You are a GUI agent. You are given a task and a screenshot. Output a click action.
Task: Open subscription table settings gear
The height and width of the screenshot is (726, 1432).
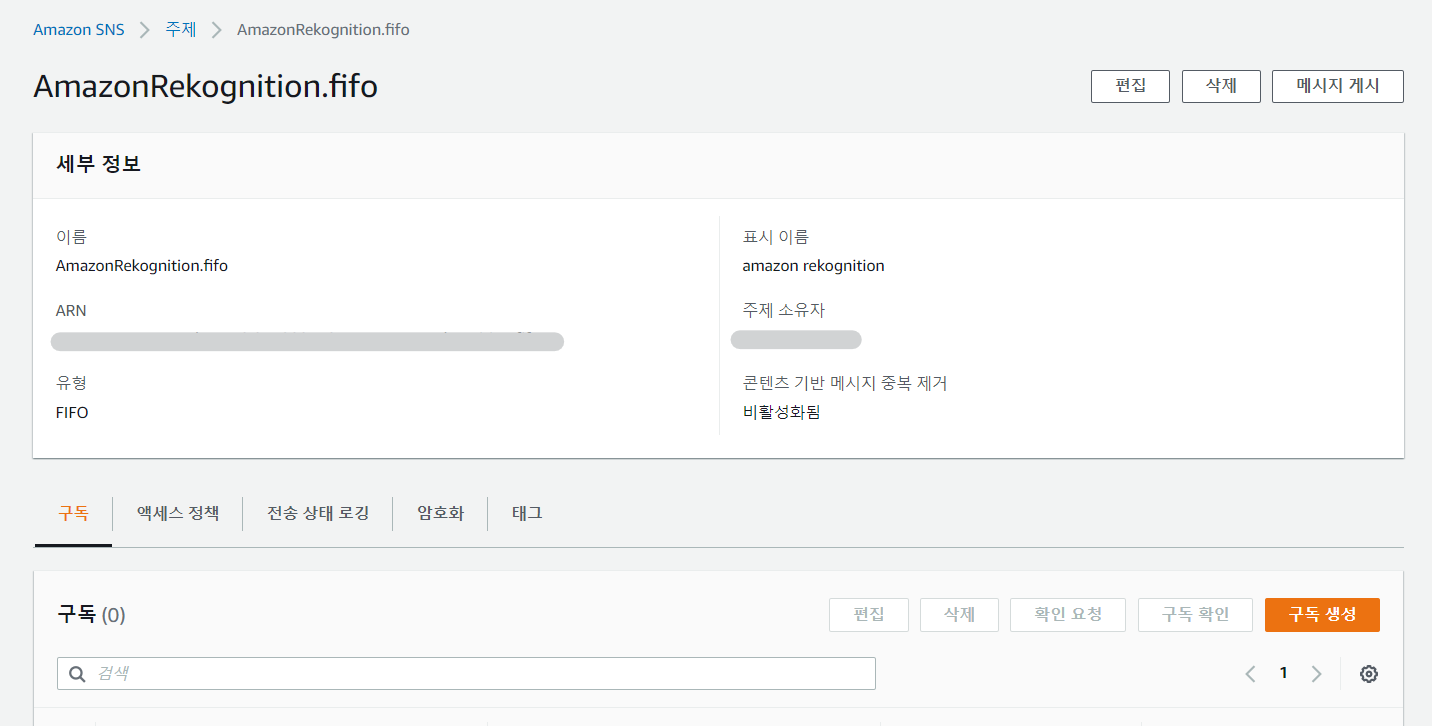coord(1369,674)
